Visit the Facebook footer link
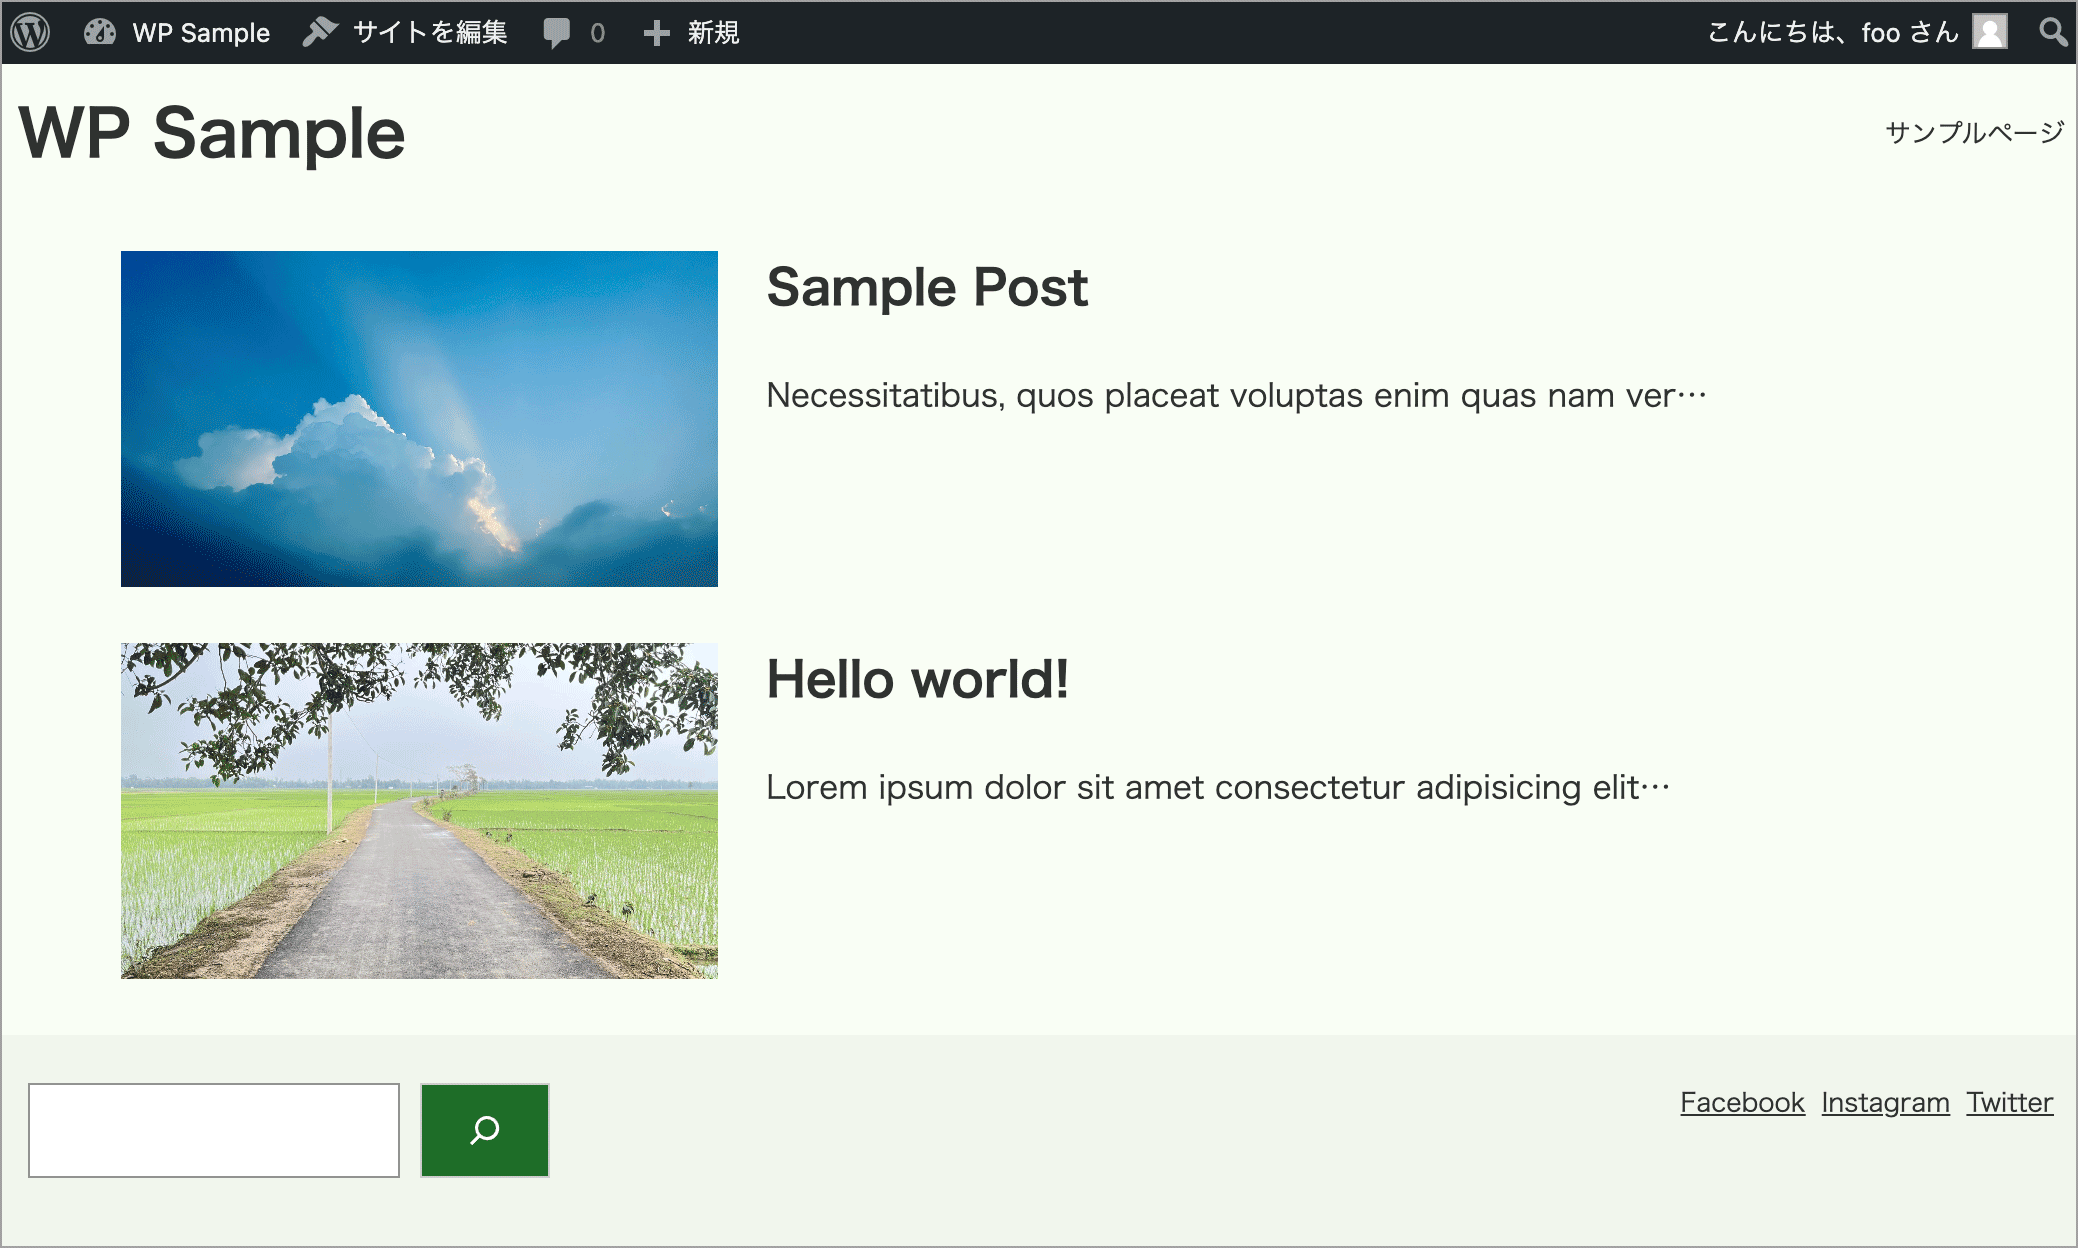 1741,1102
